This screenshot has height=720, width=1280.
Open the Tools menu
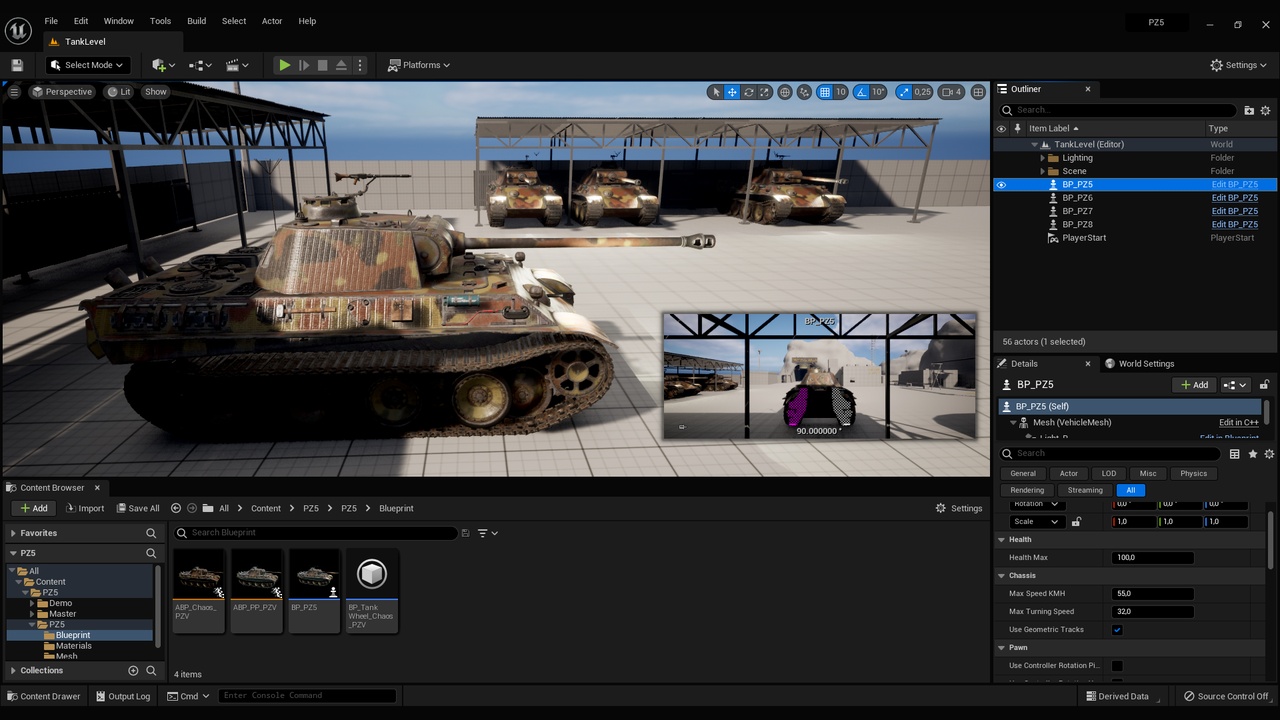pyautogui.click(x=160, y=21)
